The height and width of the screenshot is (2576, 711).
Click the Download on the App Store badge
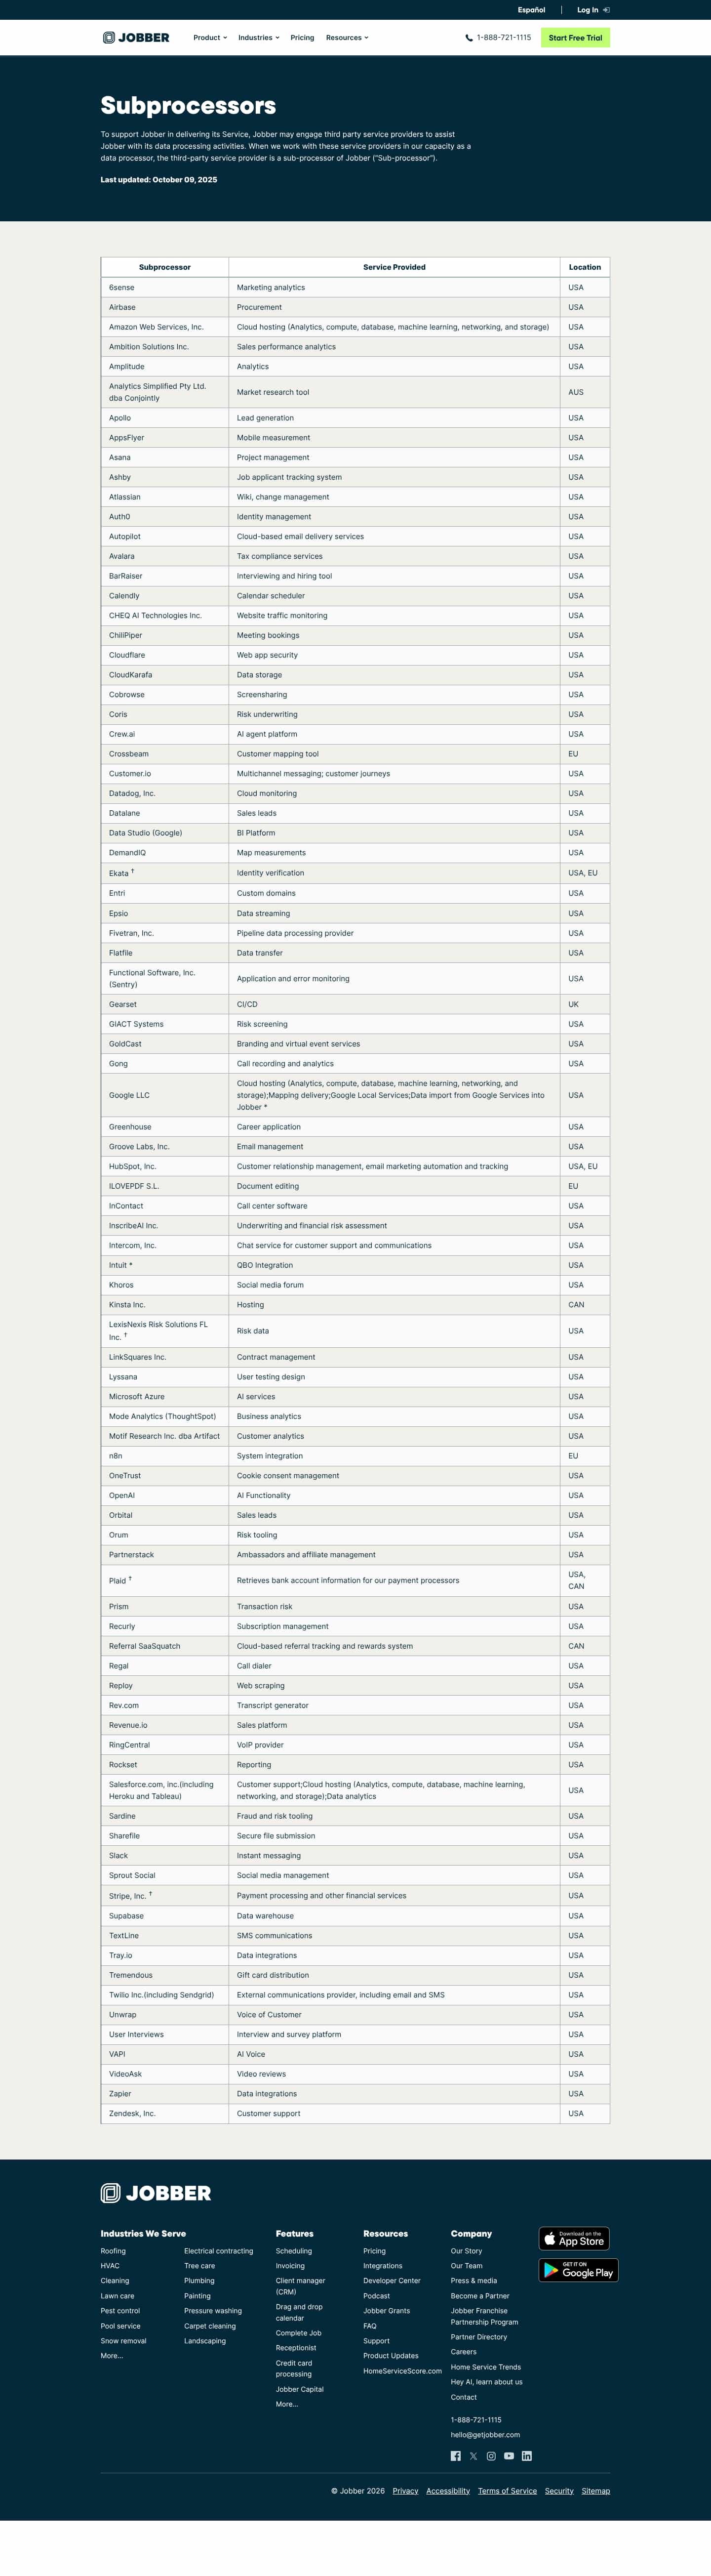[x=574, y=2238]
